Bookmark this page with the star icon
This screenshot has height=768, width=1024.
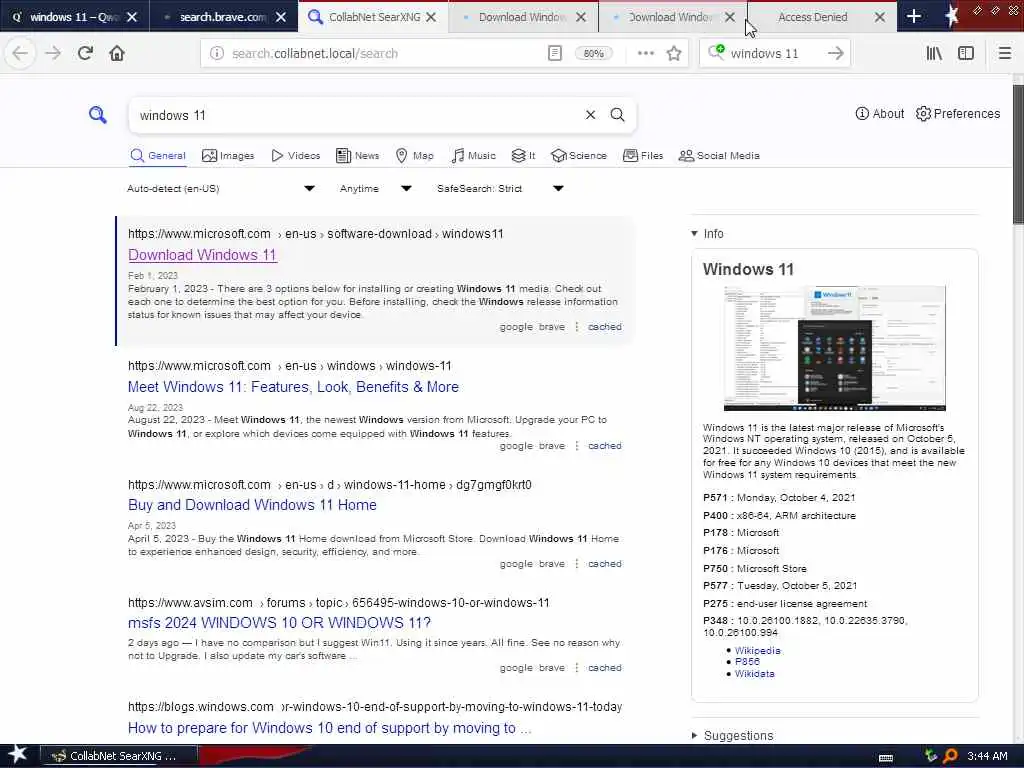(674, 54)
